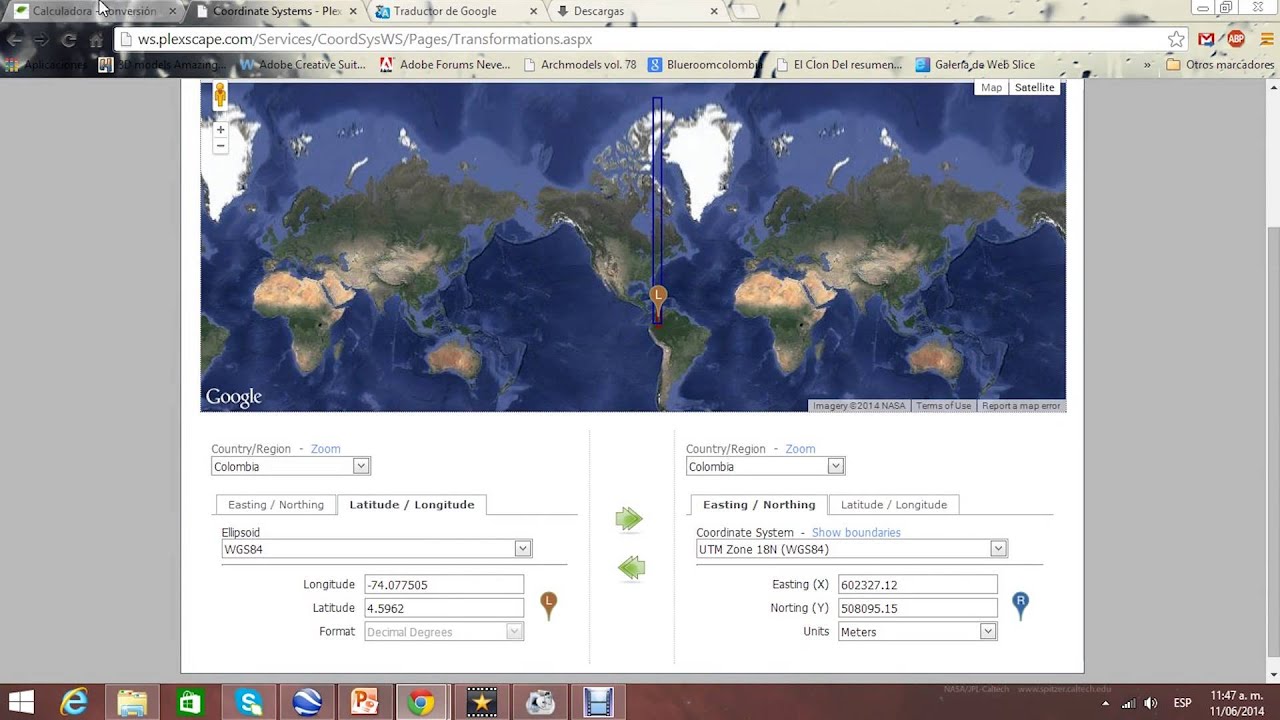
Task: Bookmark this page with the star icon
Action: pos(1176,39)
